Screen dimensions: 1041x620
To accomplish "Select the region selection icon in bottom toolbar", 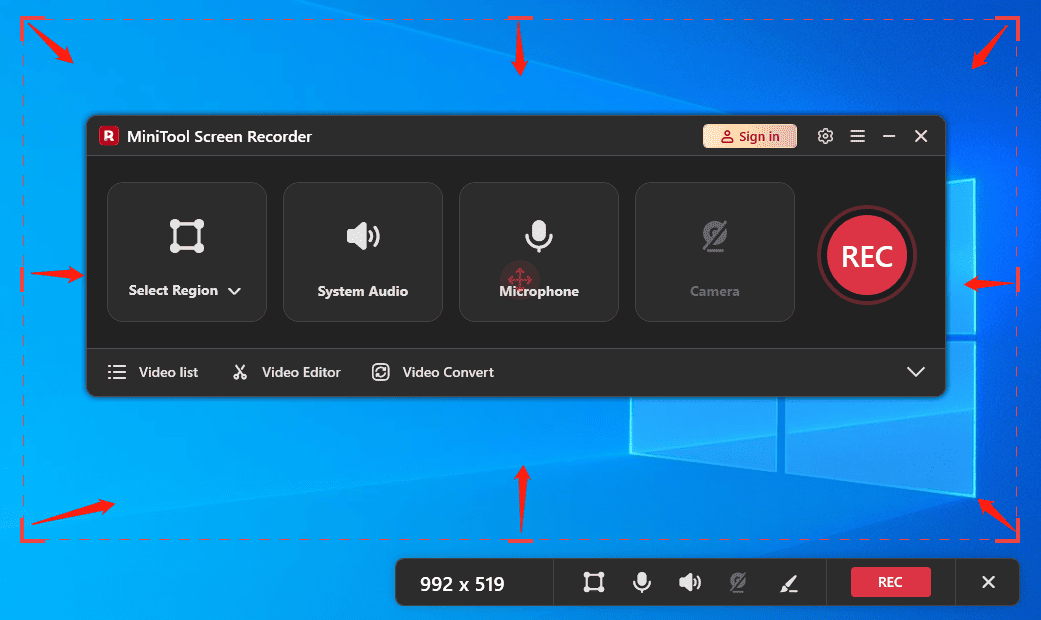I will [594, 582].
